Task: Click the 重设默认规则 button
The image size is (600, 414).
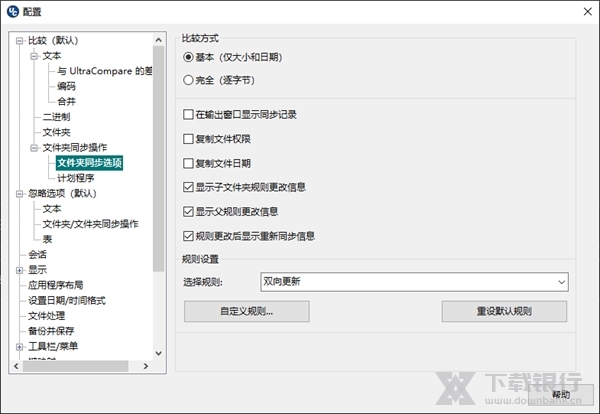Action: (x=504, y=311)
